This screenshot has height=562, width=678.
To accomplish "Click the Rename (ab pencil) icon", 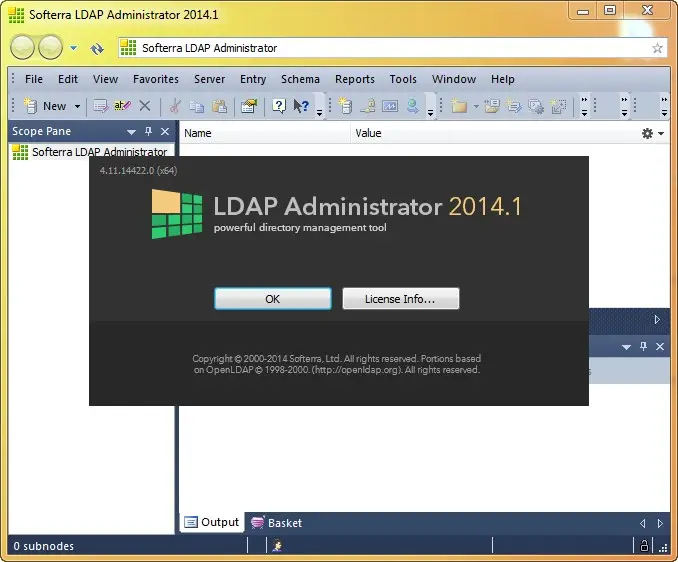I will [x=122, y=106].
